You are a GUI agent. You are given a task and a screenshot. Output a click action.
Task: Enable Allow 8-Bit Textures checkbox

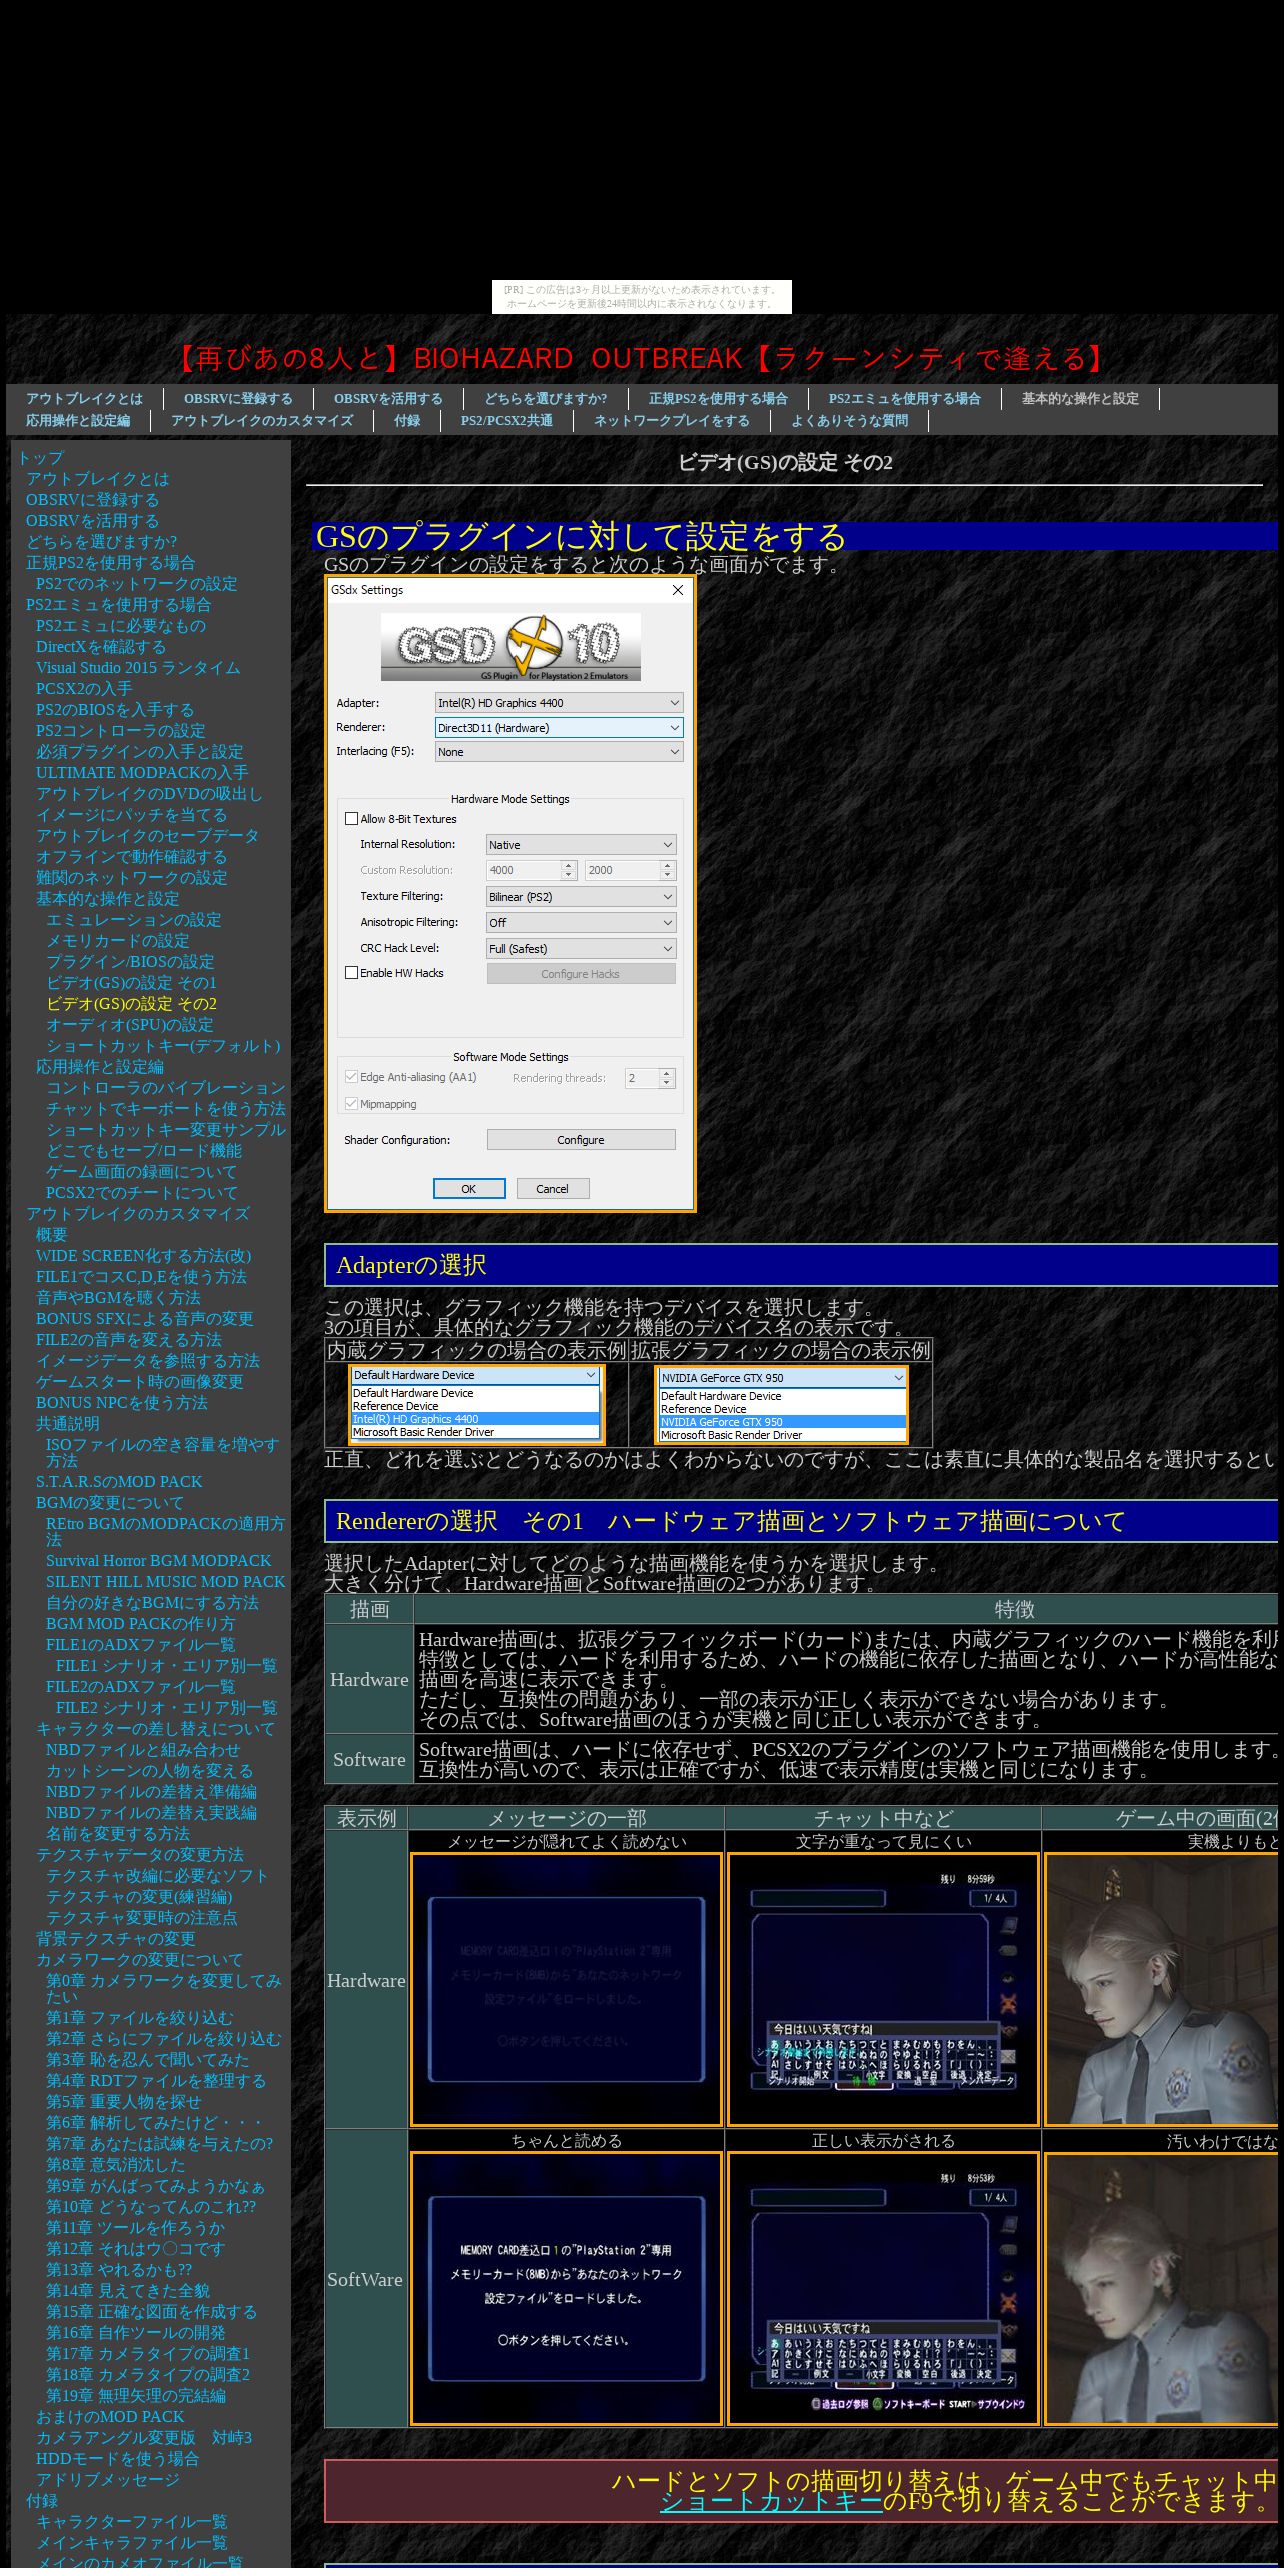[x=351, y=819]
